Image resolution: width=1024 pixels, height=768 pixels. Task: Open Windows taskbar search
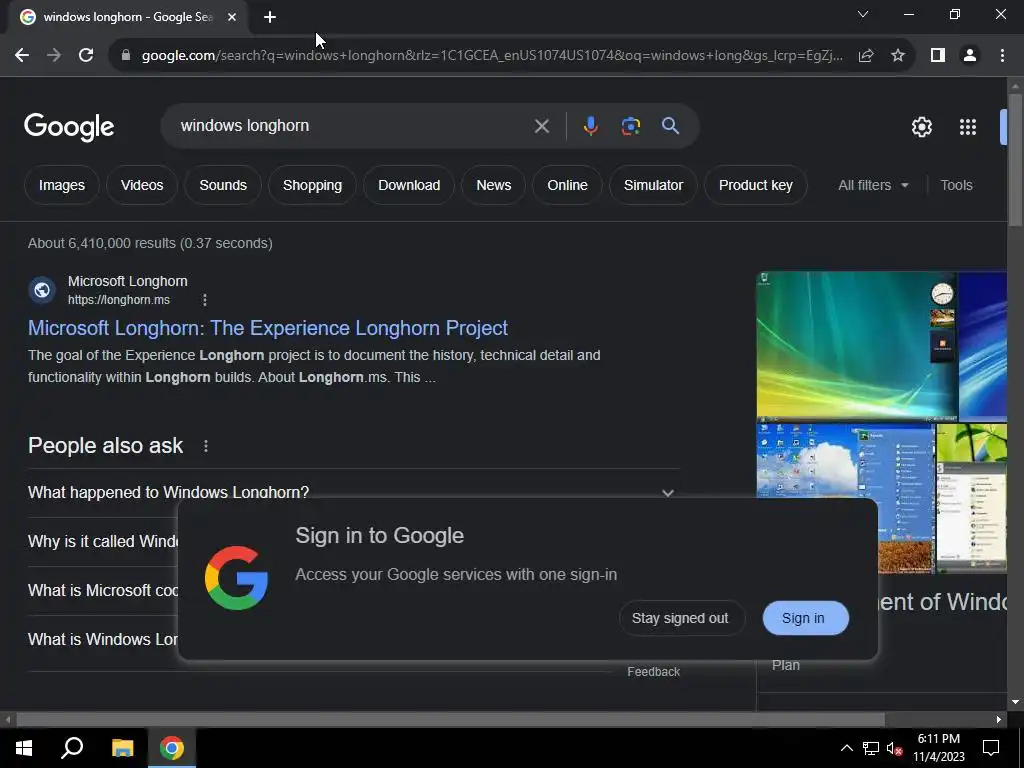pos(72,748)
